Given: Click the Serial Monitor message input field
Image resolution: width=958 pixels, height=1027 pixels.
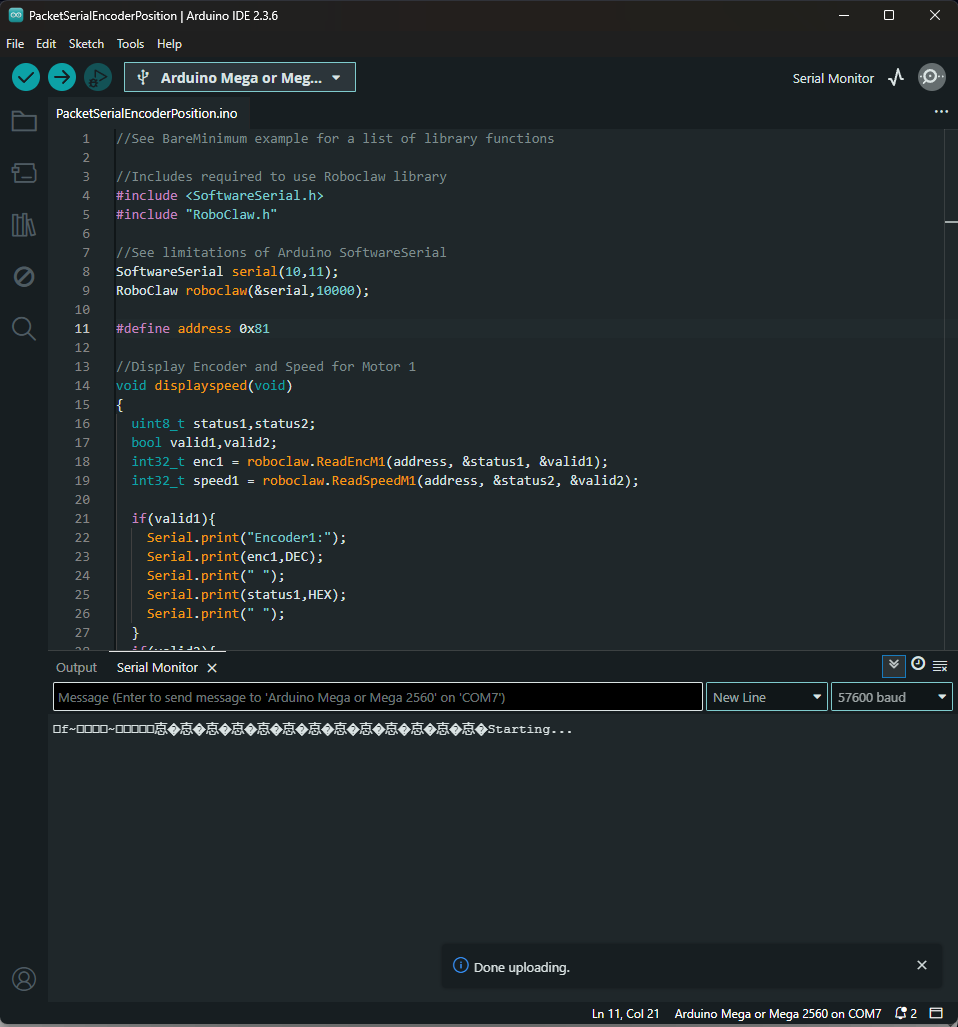Looking at the screenshot, I should 377,697.
